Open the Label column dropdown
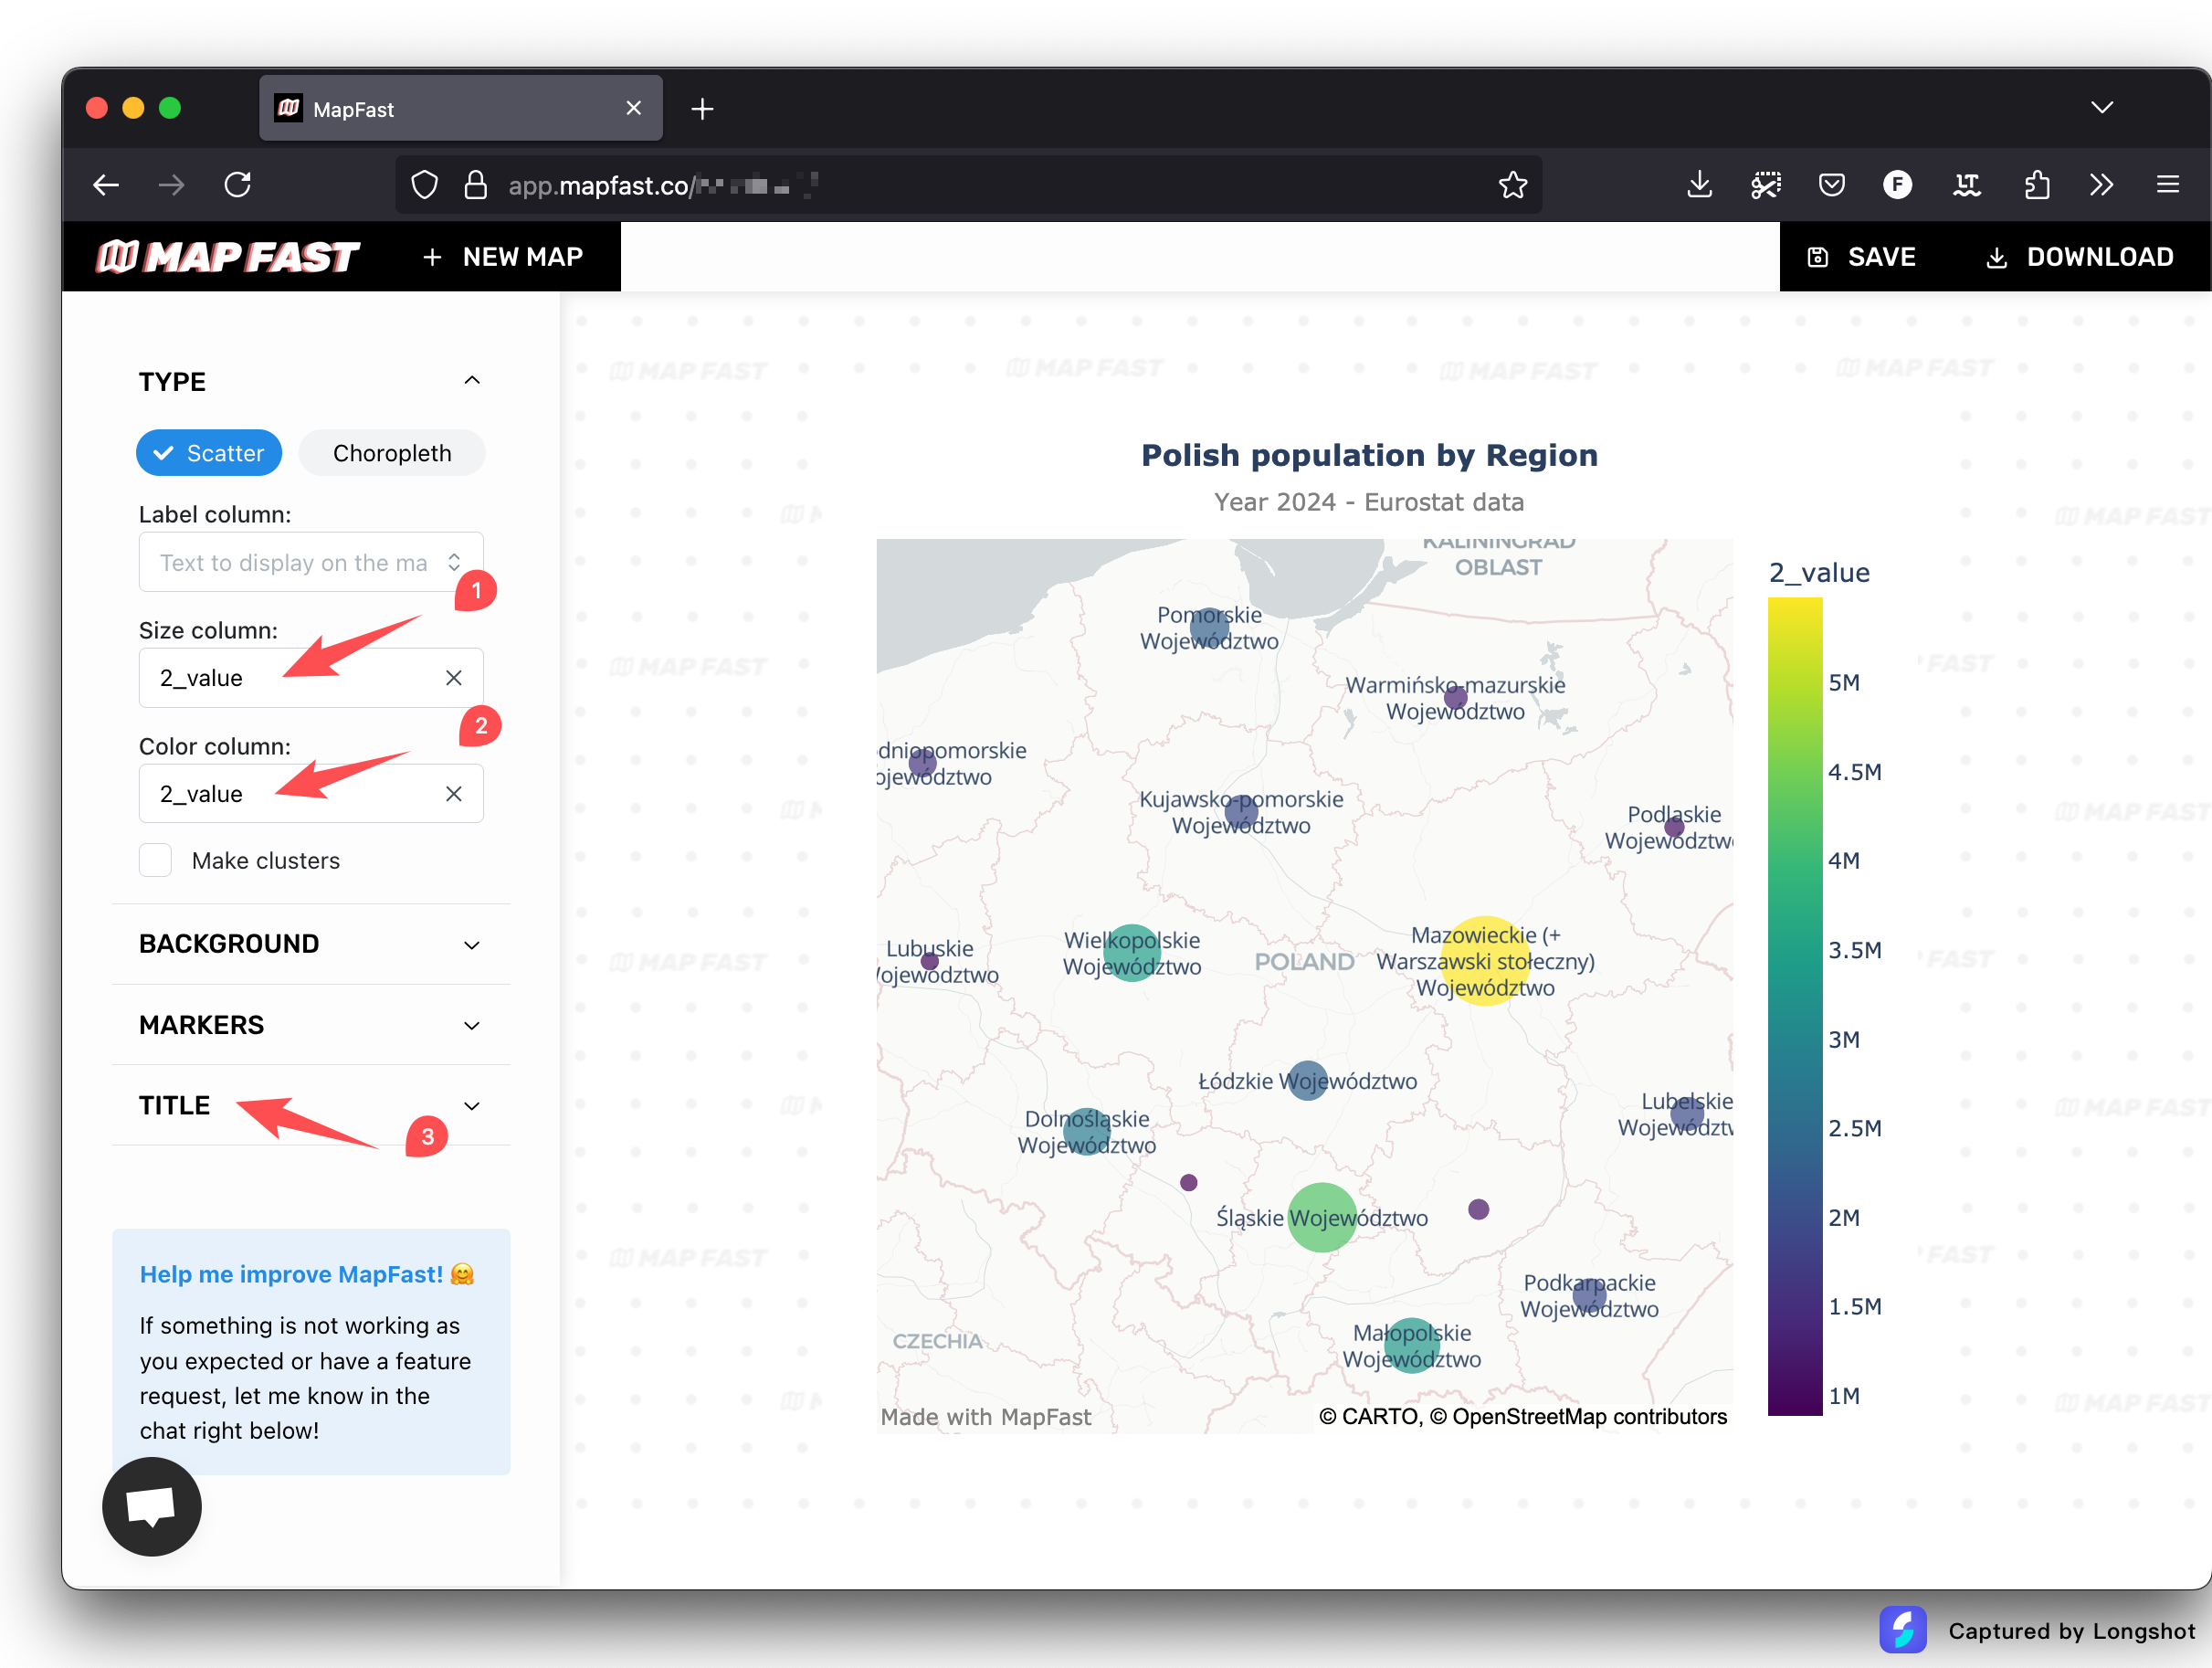The image size is (2212, 1668). pos(311,562)
